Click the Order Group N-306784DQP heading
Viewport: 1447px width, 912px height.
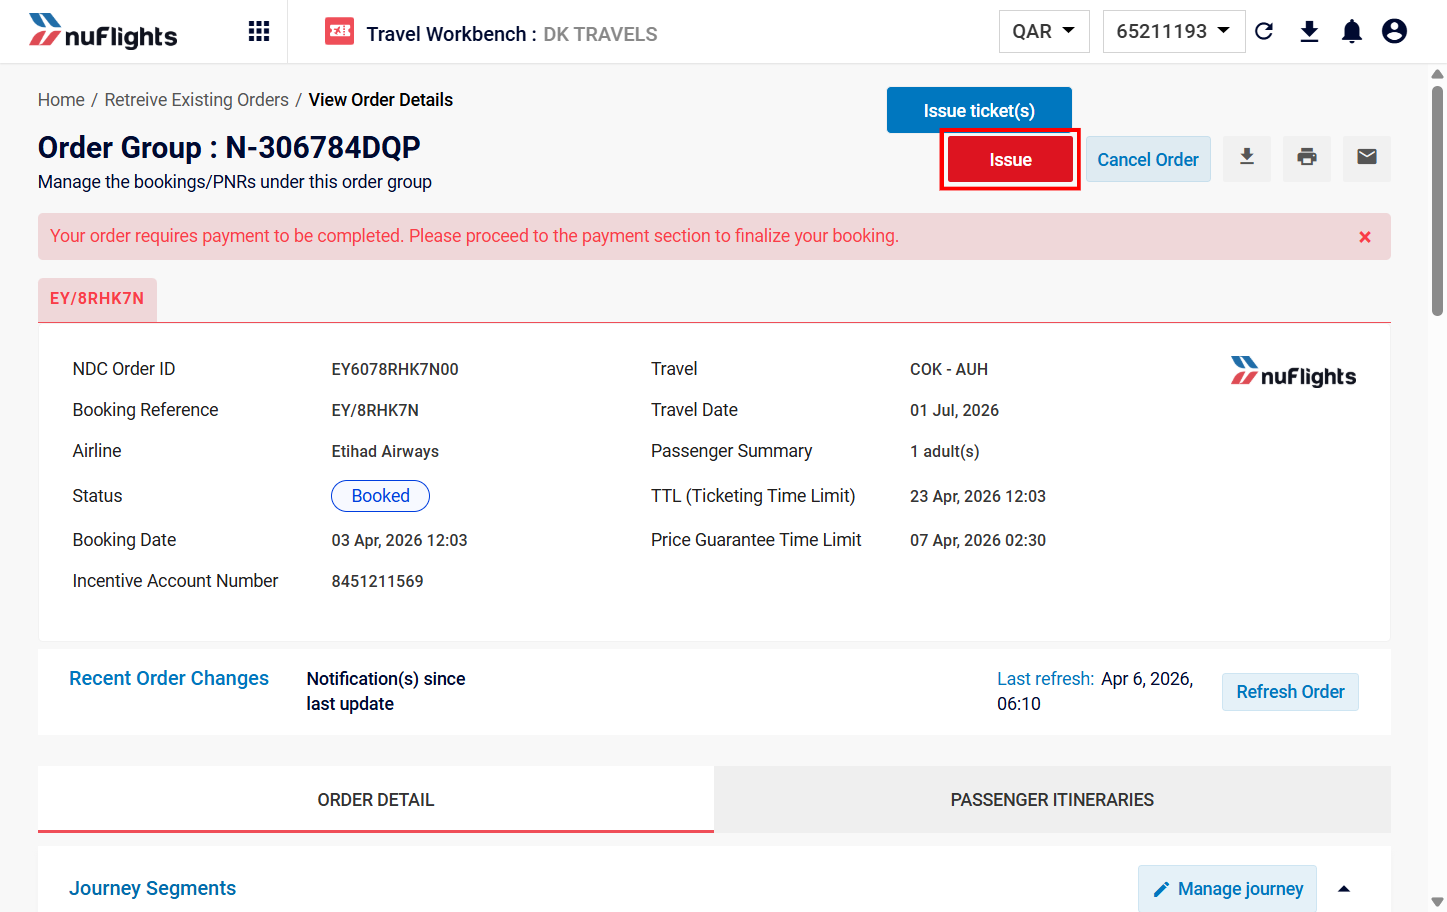229,148
